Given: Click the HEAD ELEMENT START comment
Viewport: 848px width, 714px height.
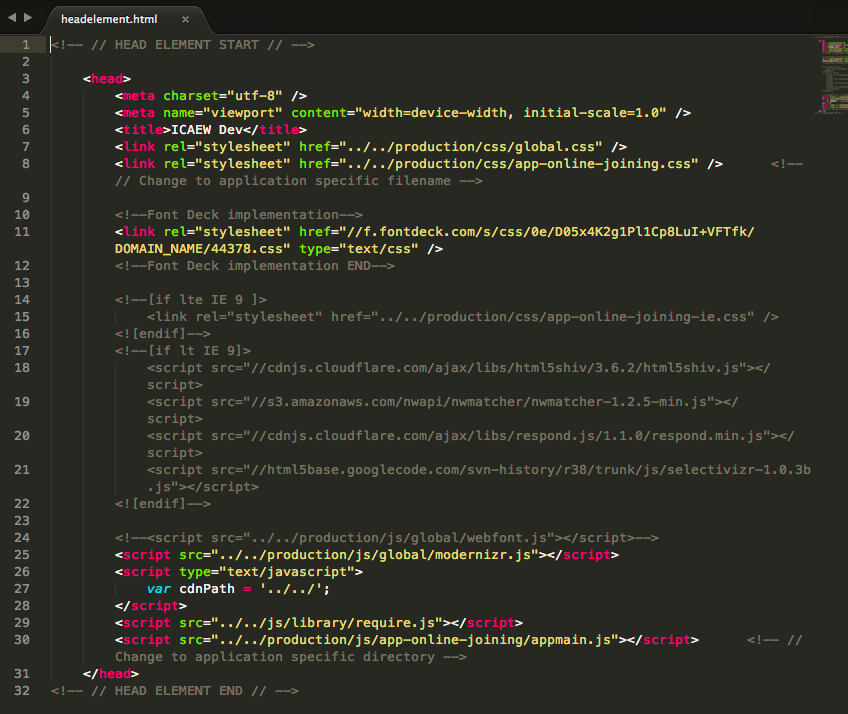Looking at the screenshot, I should click(x=183, y=45).
